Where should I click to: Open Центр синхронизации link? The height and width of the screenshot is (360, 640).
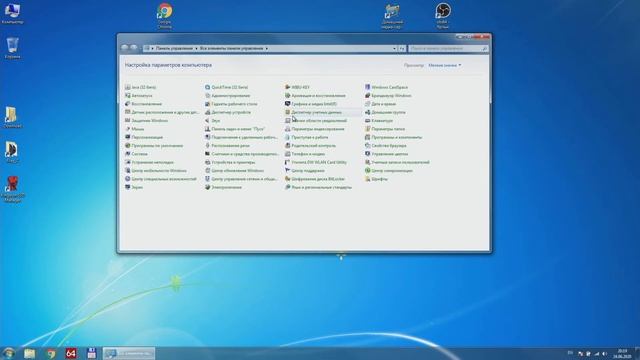pos(392,171)
